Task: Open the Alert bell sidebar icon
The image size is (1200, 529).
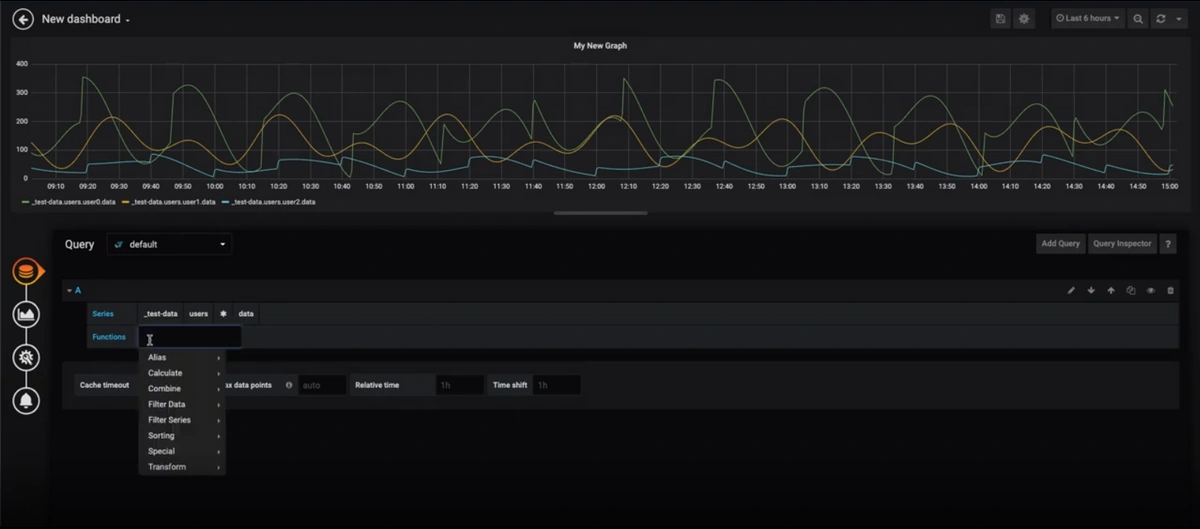Action: tap(27, 400)
